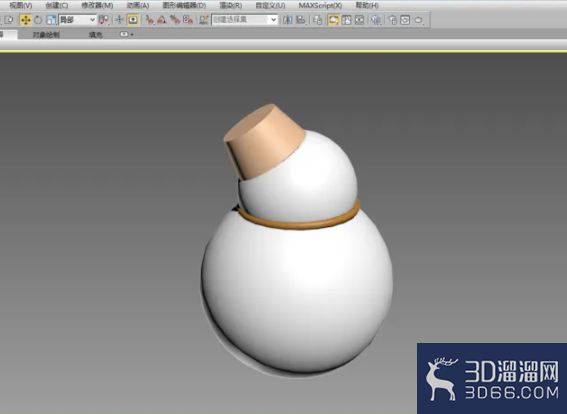
Task: Open the 渲染(R) menu
Action: tap(231, 5)
